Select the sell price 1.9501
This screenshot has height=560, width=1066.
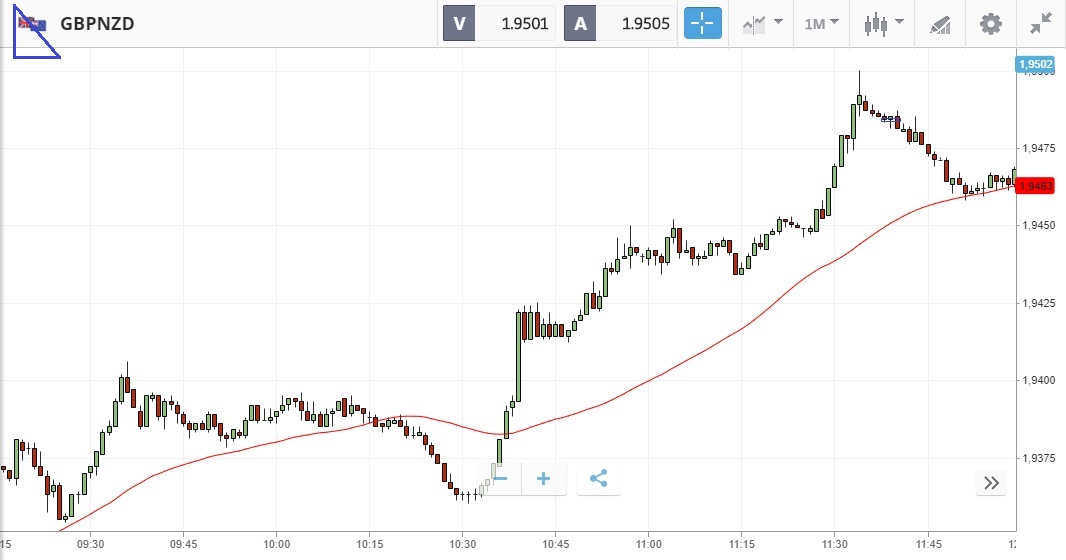tap(517, 24)
